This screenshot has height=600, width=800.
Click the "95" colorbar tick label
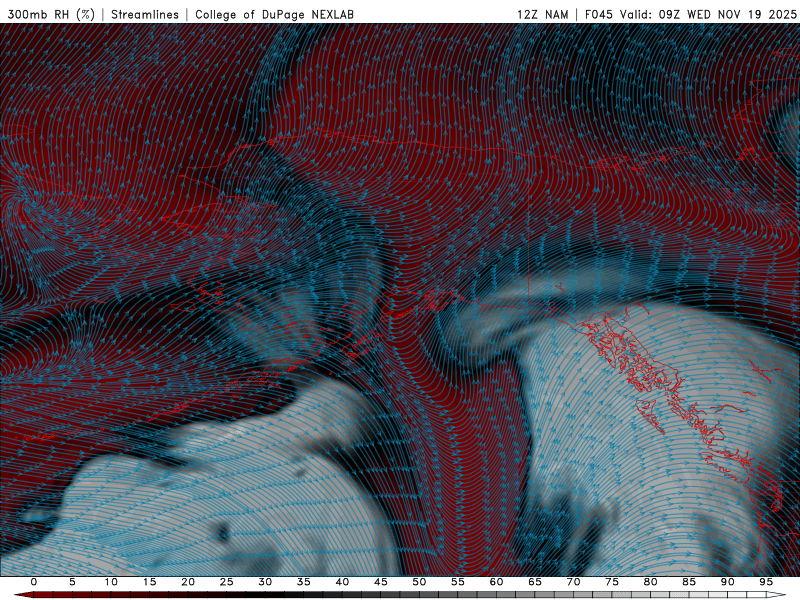(x=765, y=582)
